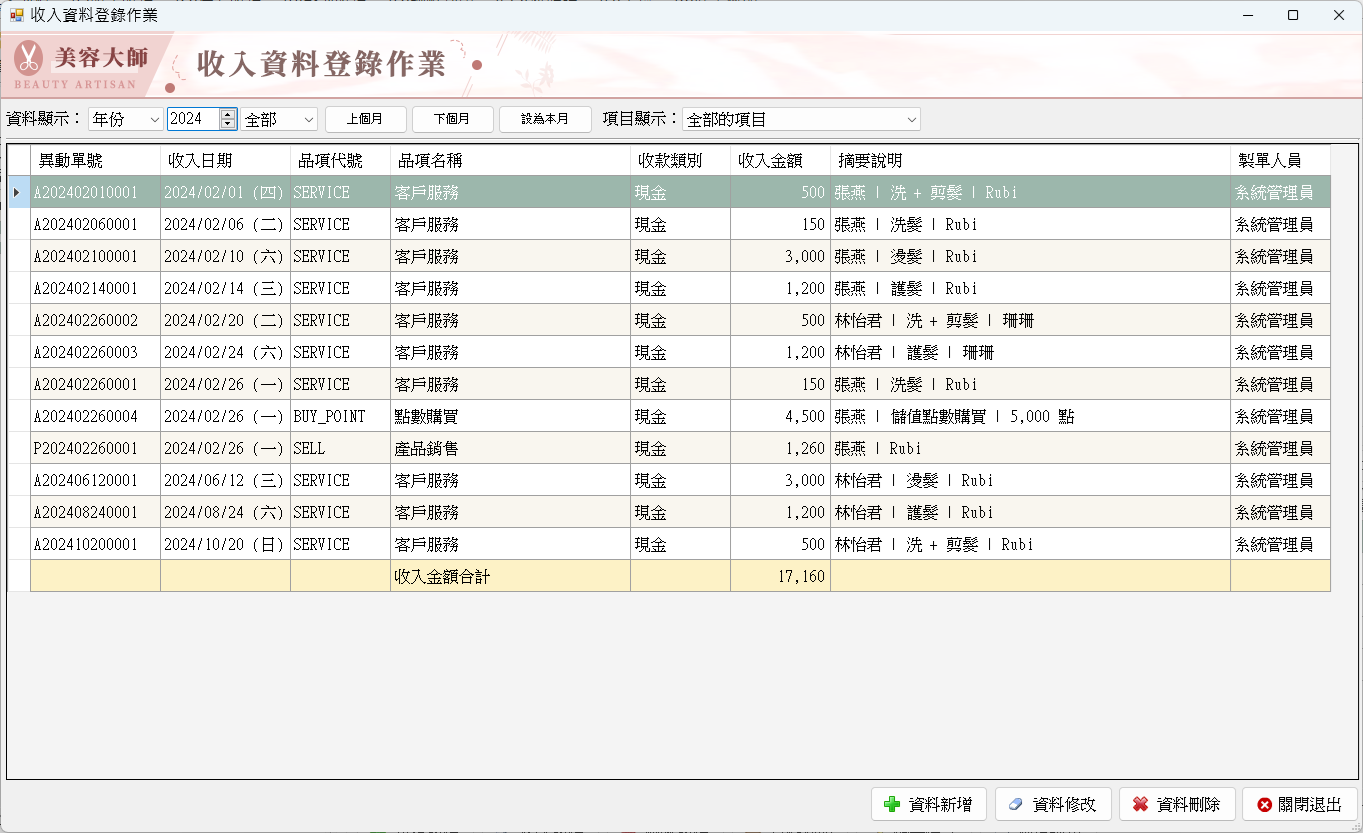This screenshot has height=833, width=1363.
Task: Click date cell 2024/08/24 (六)
Action: click(225, 512)
